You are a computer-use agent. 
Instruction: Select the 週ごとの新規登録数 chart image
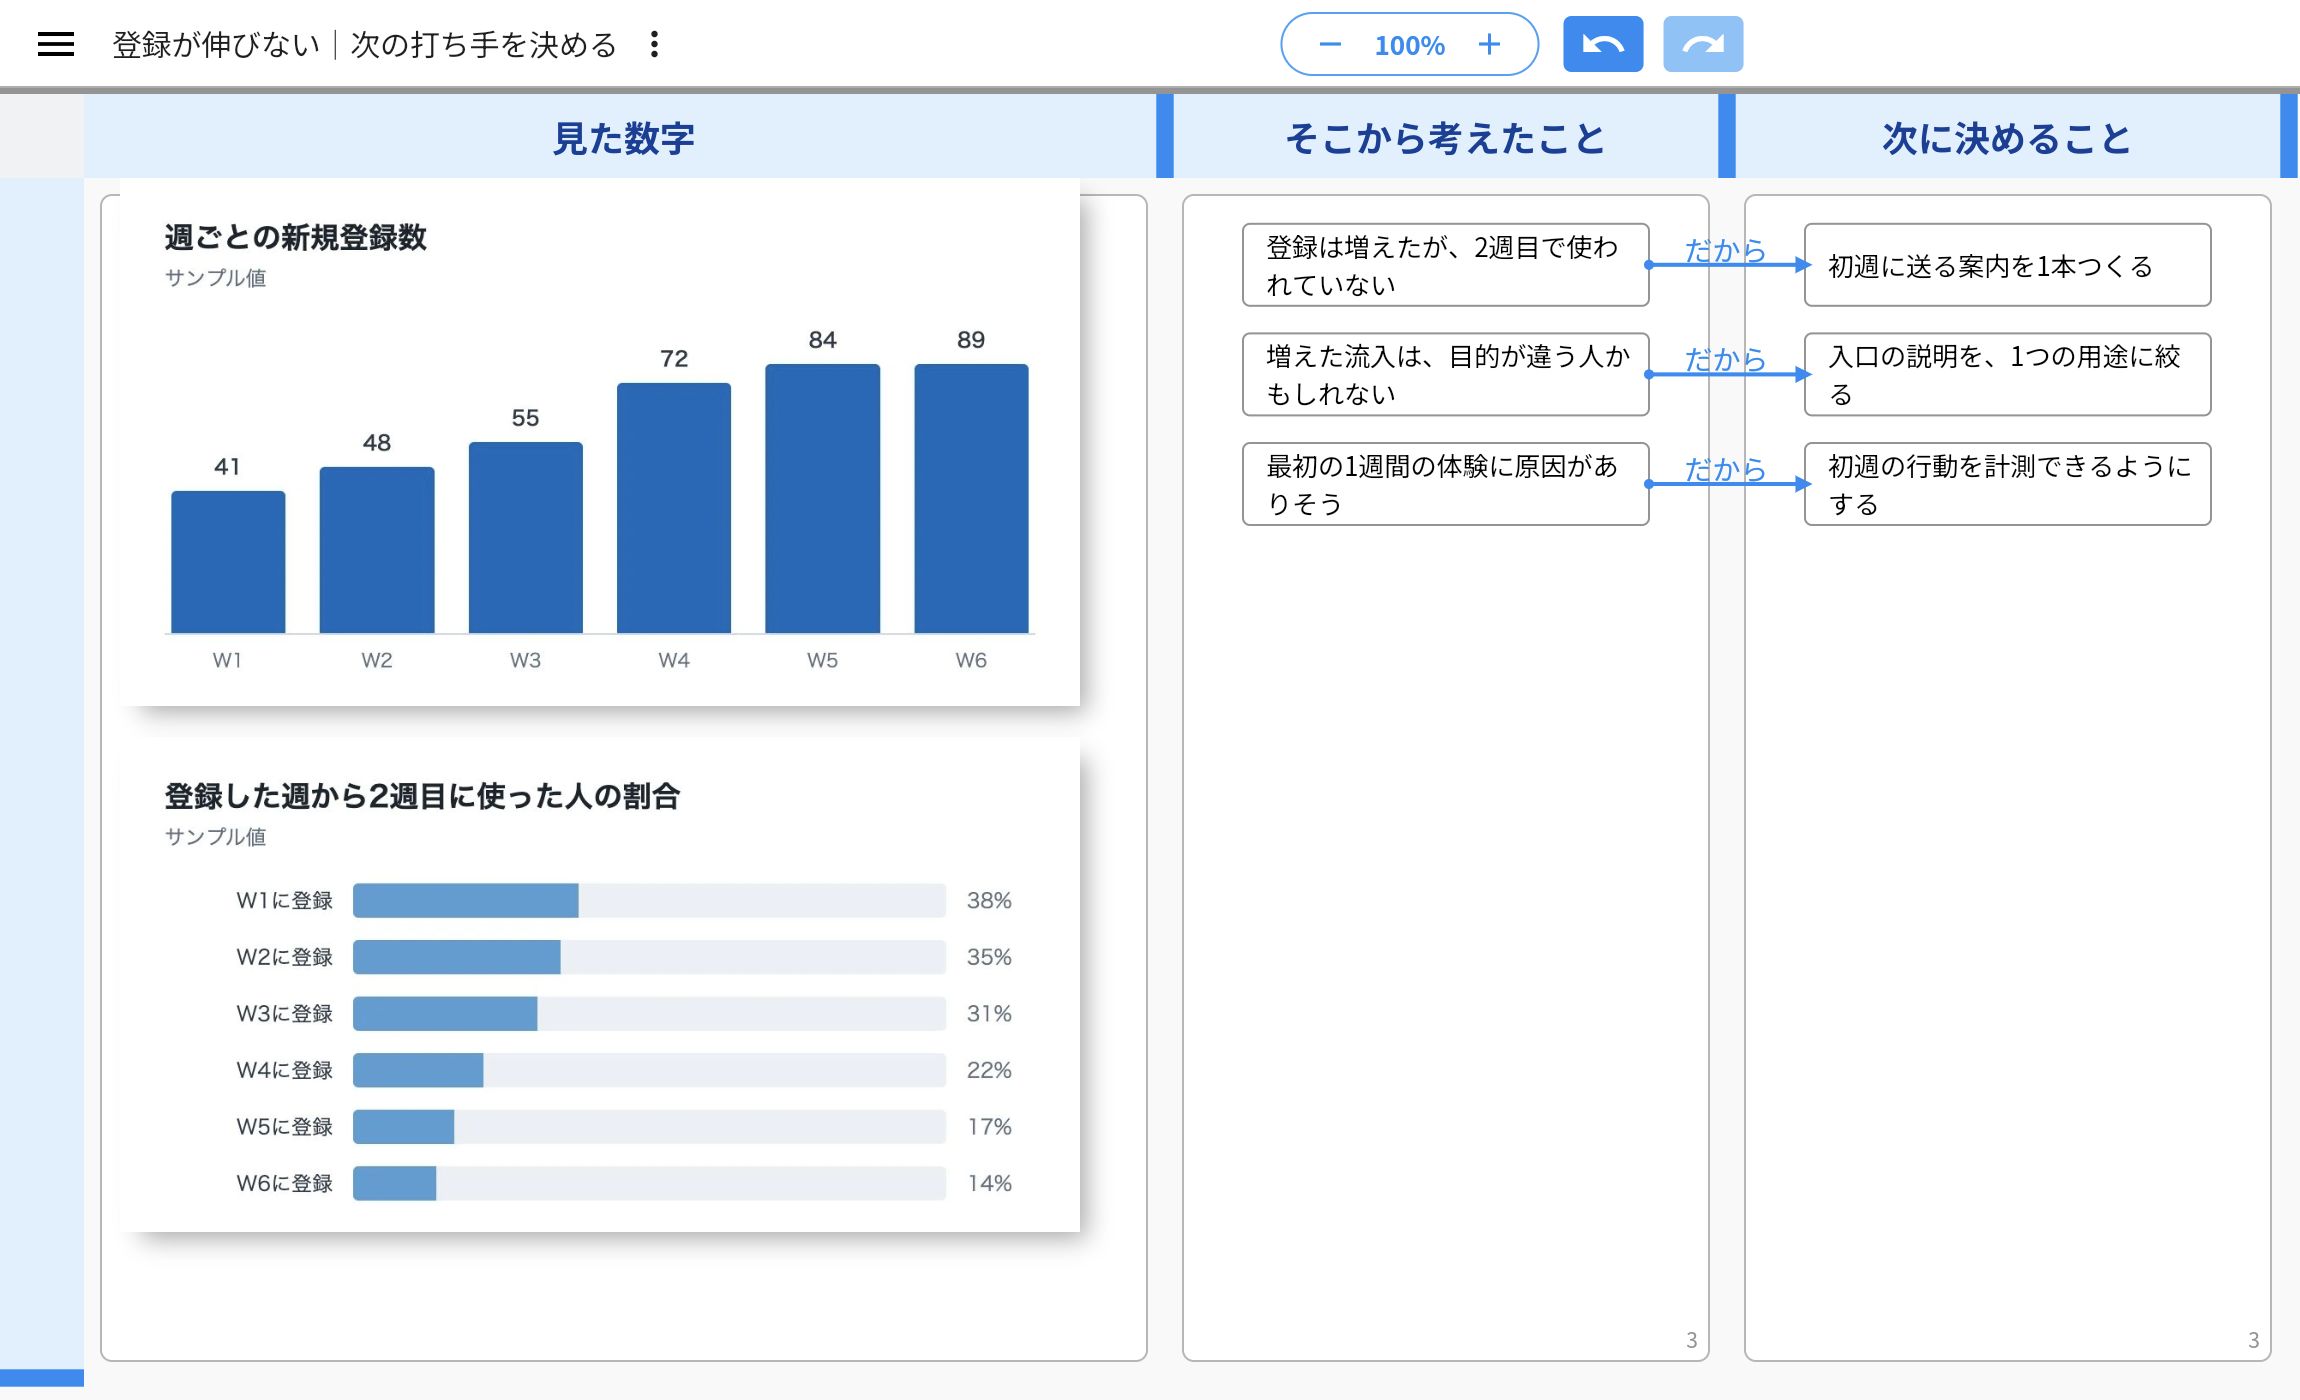tap(600, 443)
